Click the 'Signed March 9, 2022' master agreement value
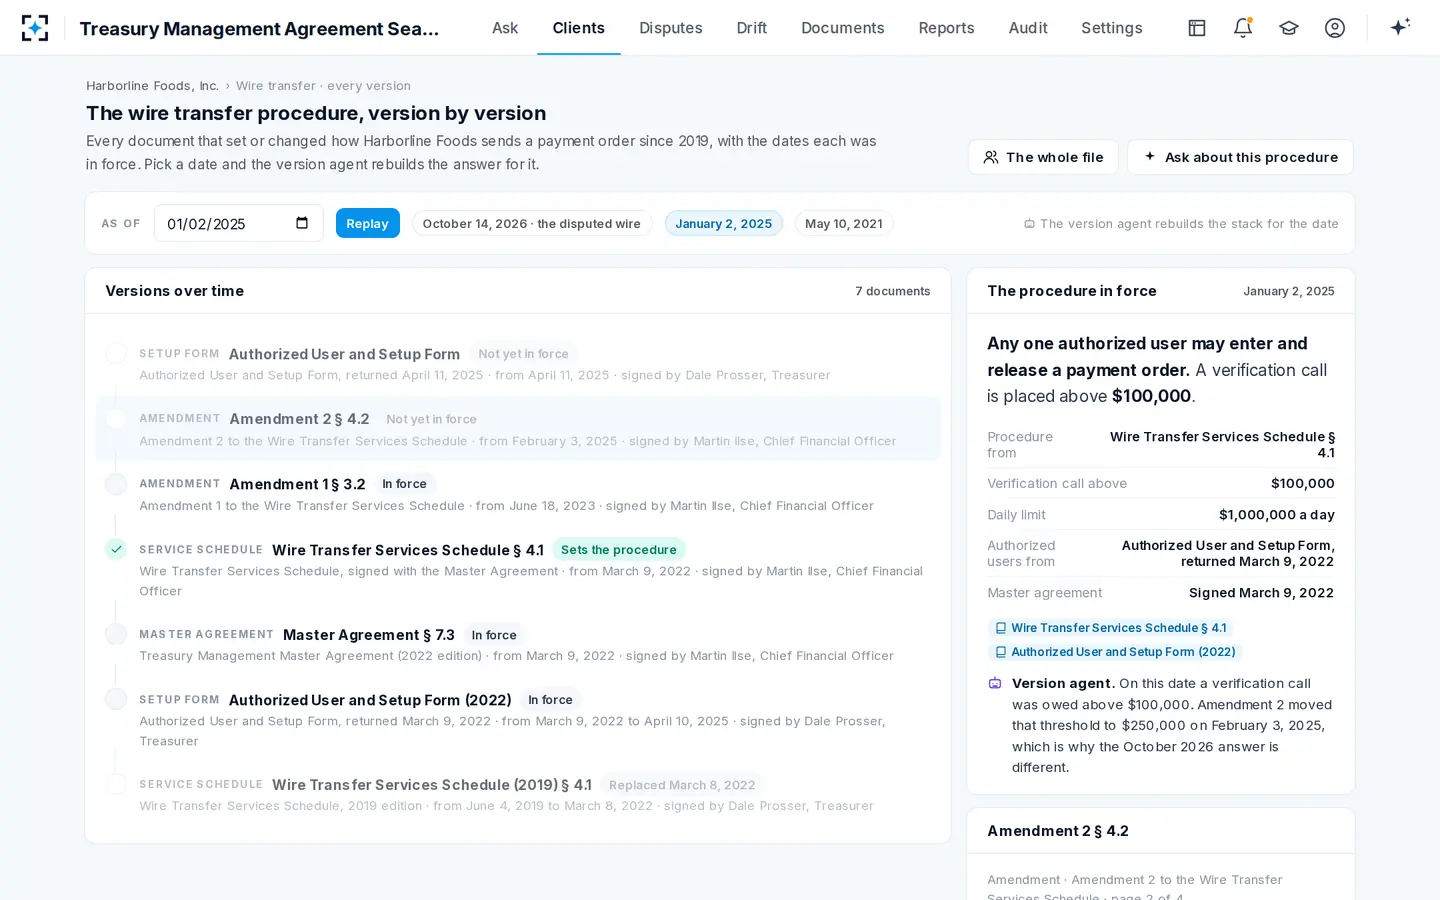Image resolution: width=1440 pixels, height=900 pixels. (x=1262, y=593)
